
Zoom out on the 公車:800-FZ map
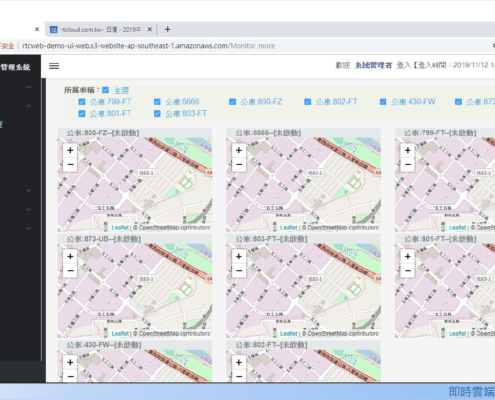70,164
